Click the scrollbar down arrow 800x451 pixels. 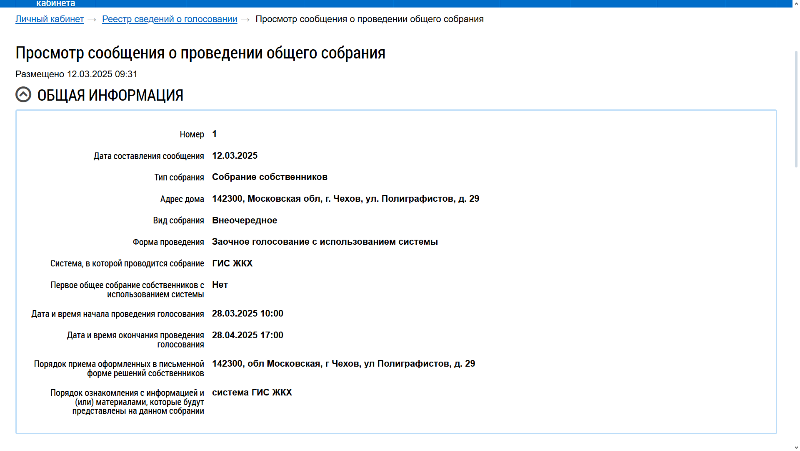[x=796, y=447]
